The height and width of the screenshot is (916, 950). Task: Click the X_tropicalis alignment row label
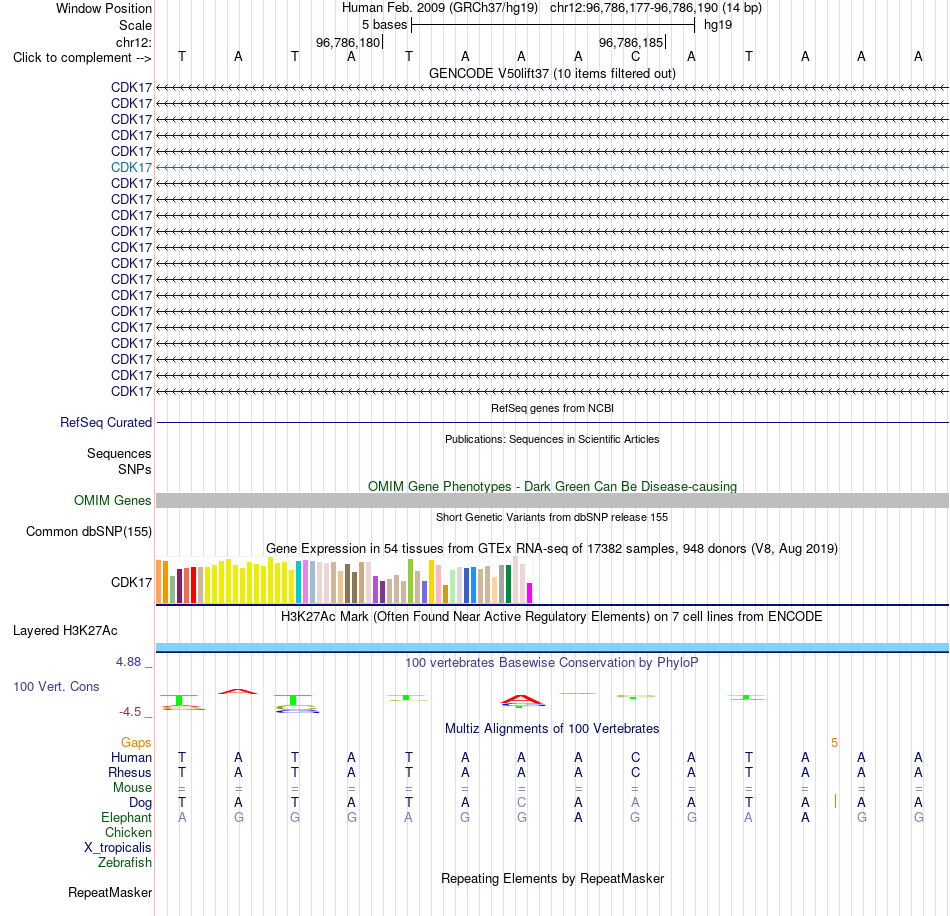[x=118, y=848]
